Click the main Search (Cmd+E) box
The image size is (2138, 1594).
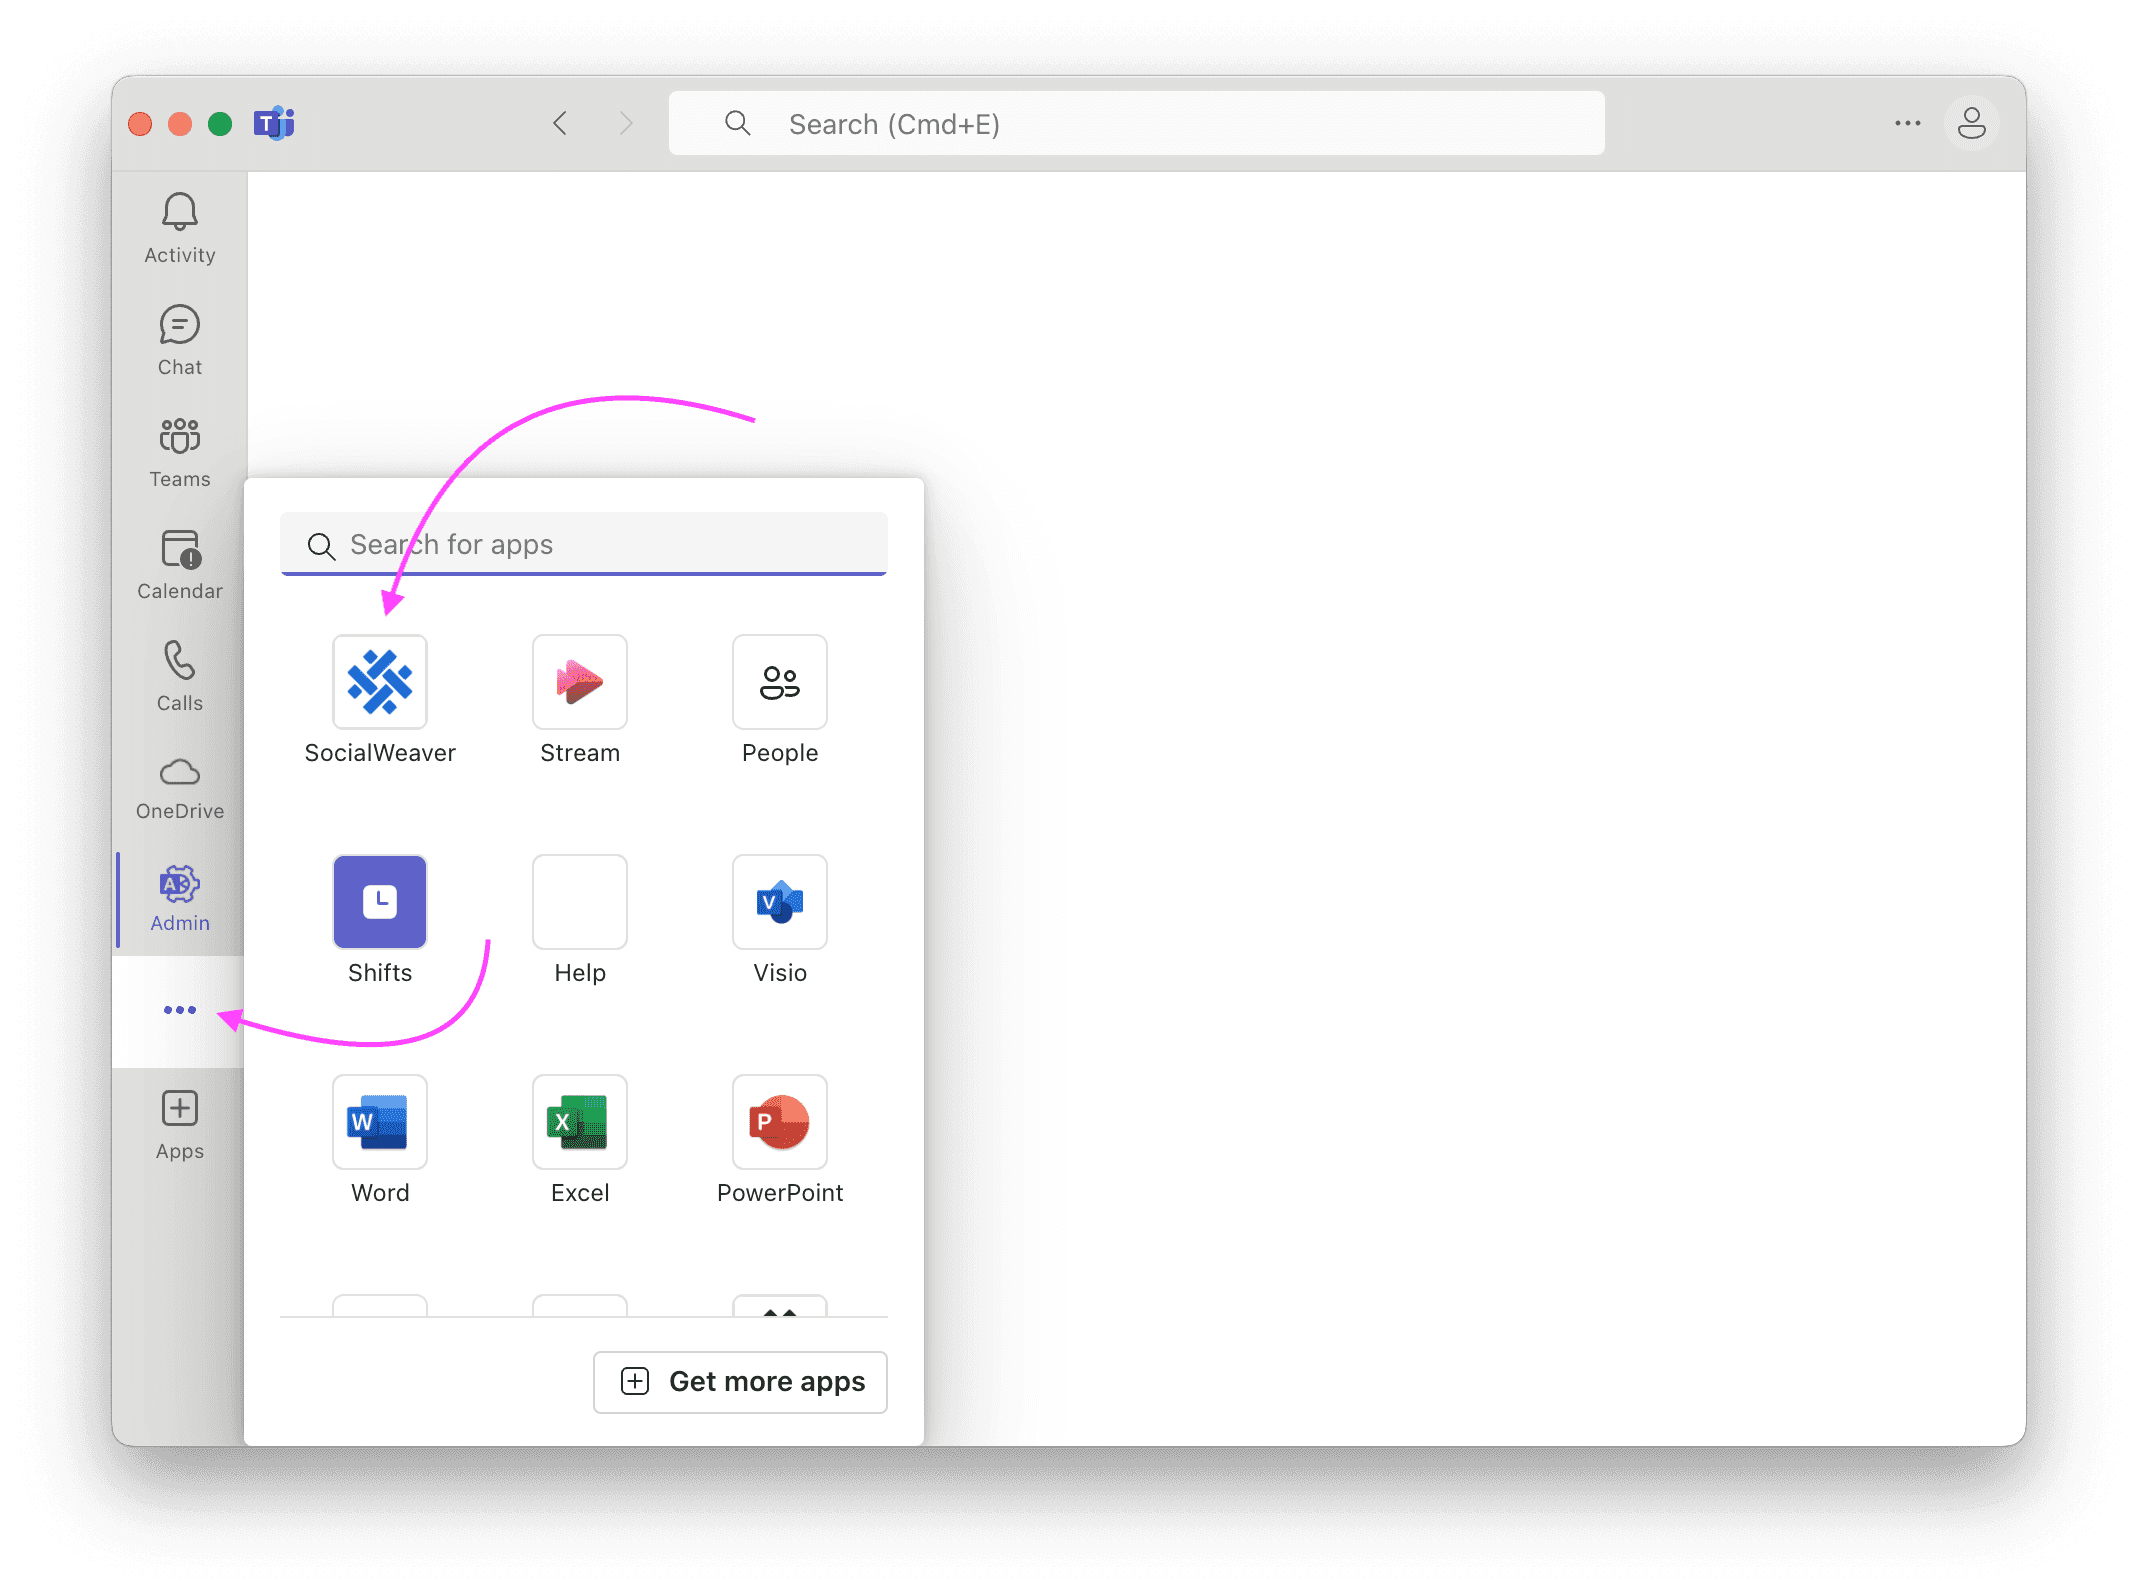[x=1136, y=123]
